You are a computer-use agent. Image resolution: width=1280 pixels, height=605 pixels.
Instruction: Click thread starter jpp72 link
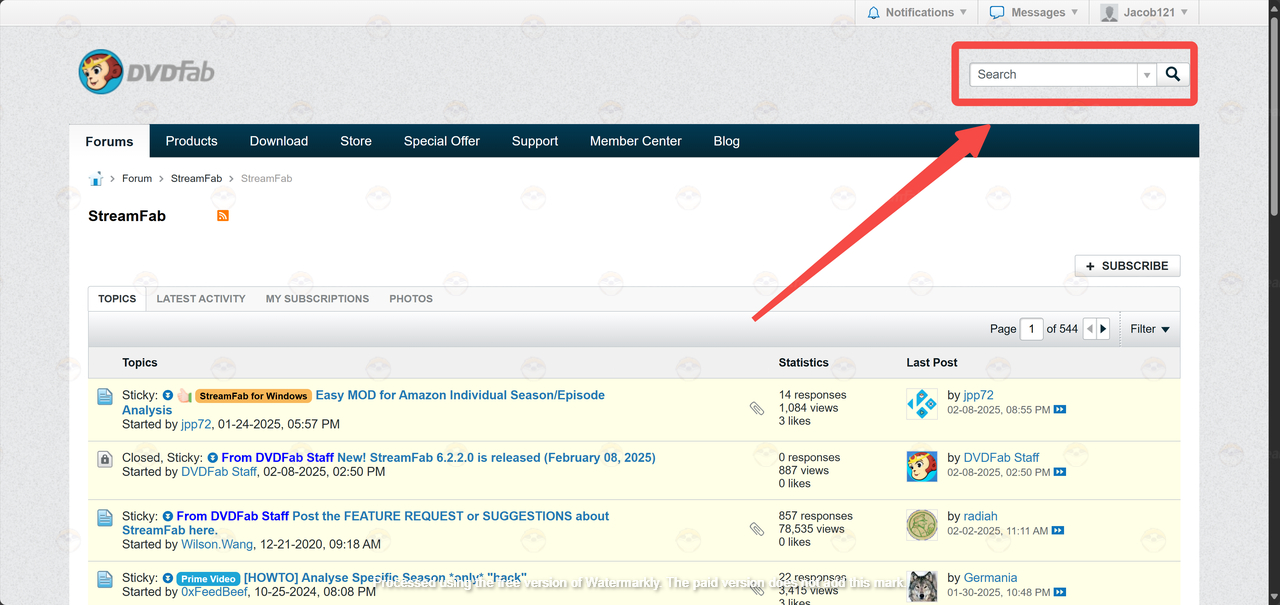(196, 424)
